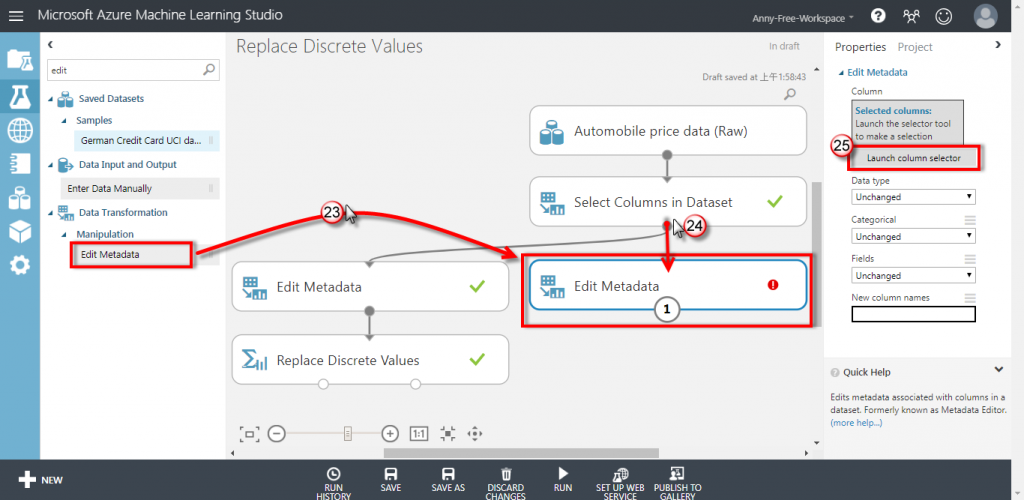
Task: Select German Credit Card UCI dataset item
Action: pos(146,140)
